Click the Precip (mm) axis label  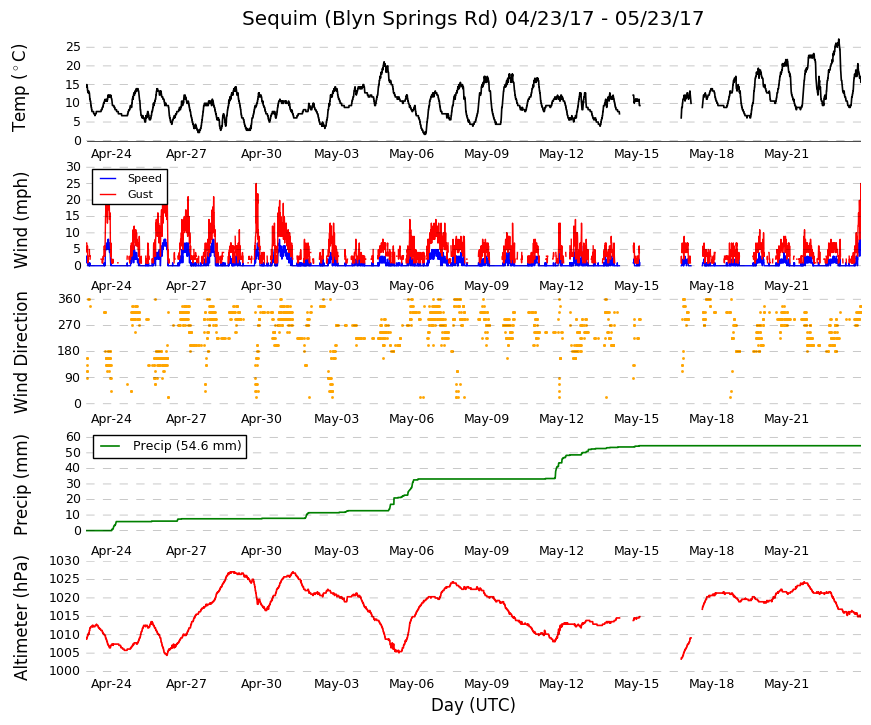[x=21, y=485]
